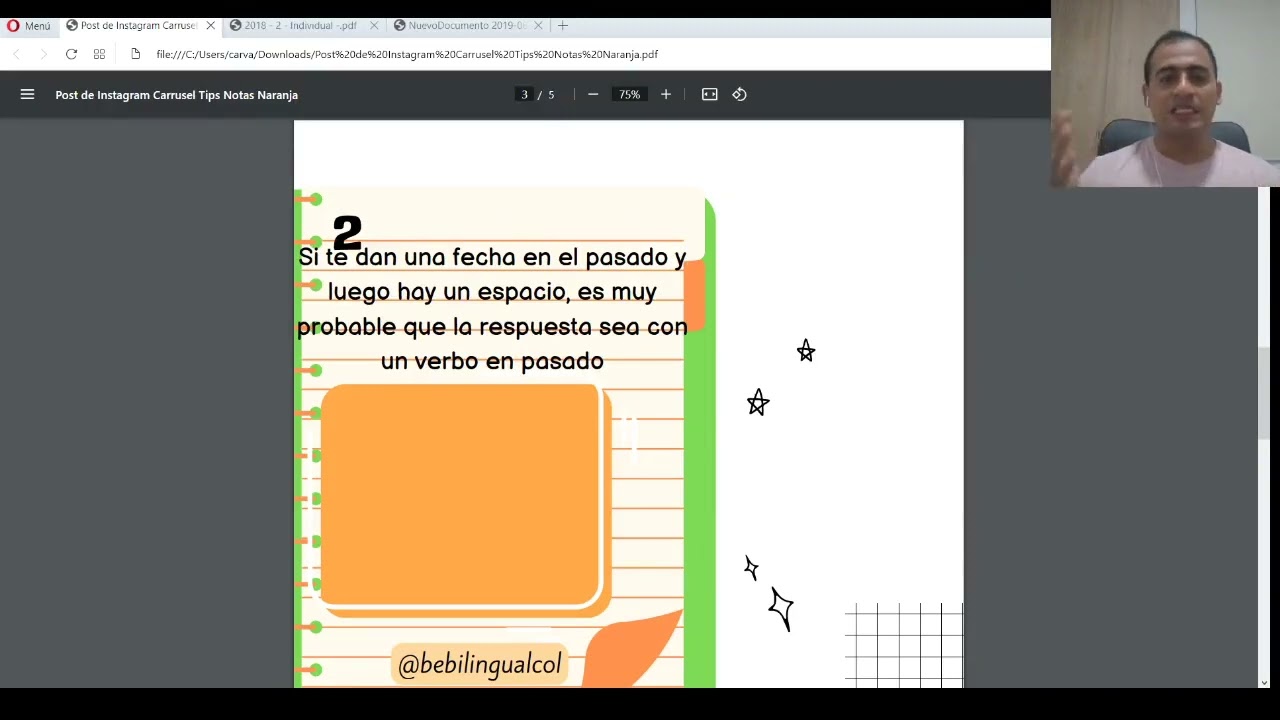The image size is (1280, 720).
Task: Close the Post de Instagram Carrusel tab
Action: click(x=210, y=26)
